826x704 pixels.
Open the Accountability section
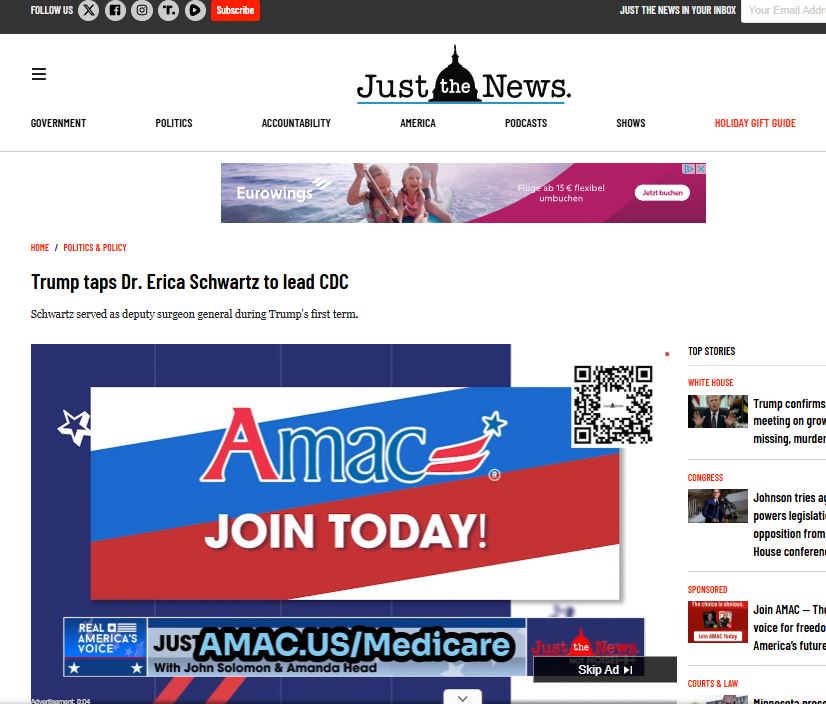click(x=296, y=123)
